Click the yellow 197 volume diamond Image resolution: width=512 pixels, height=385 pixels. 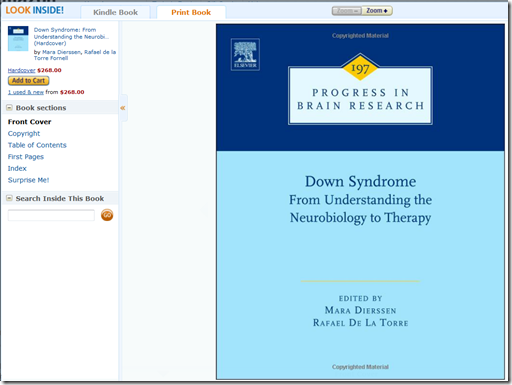tap(360, 68)
